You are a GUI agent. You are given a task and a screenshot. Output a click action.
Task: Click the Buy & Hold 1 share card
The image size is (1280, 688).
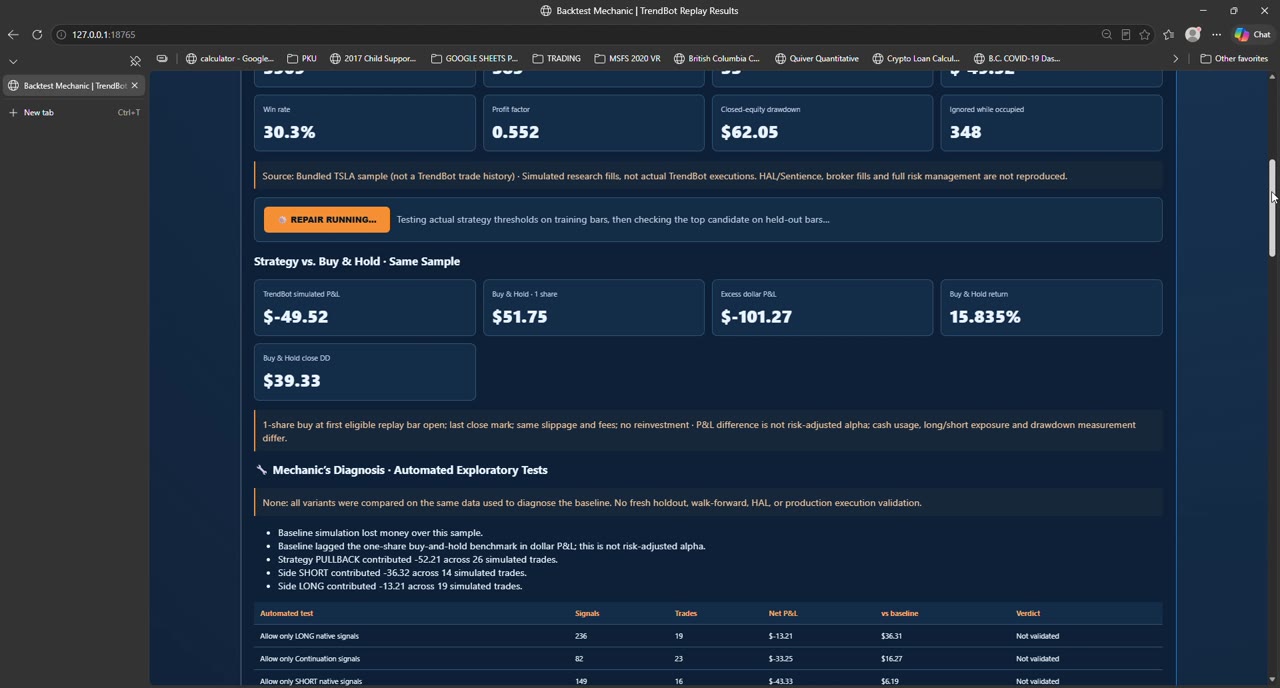pyautogui.click(x=594, y=307)
